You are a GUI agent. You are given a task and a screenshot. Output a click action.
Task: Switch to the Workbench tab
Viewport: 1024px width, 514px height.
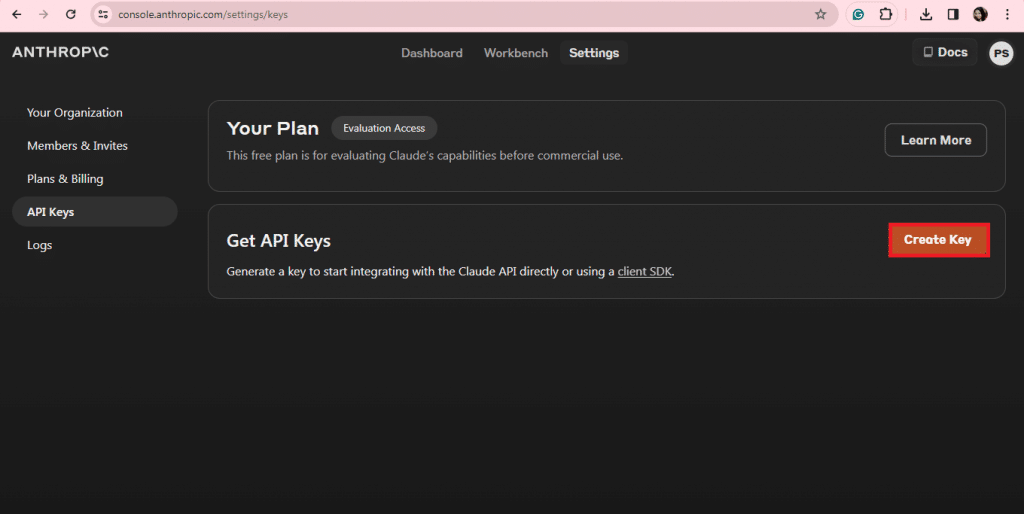tap(516, 53)
